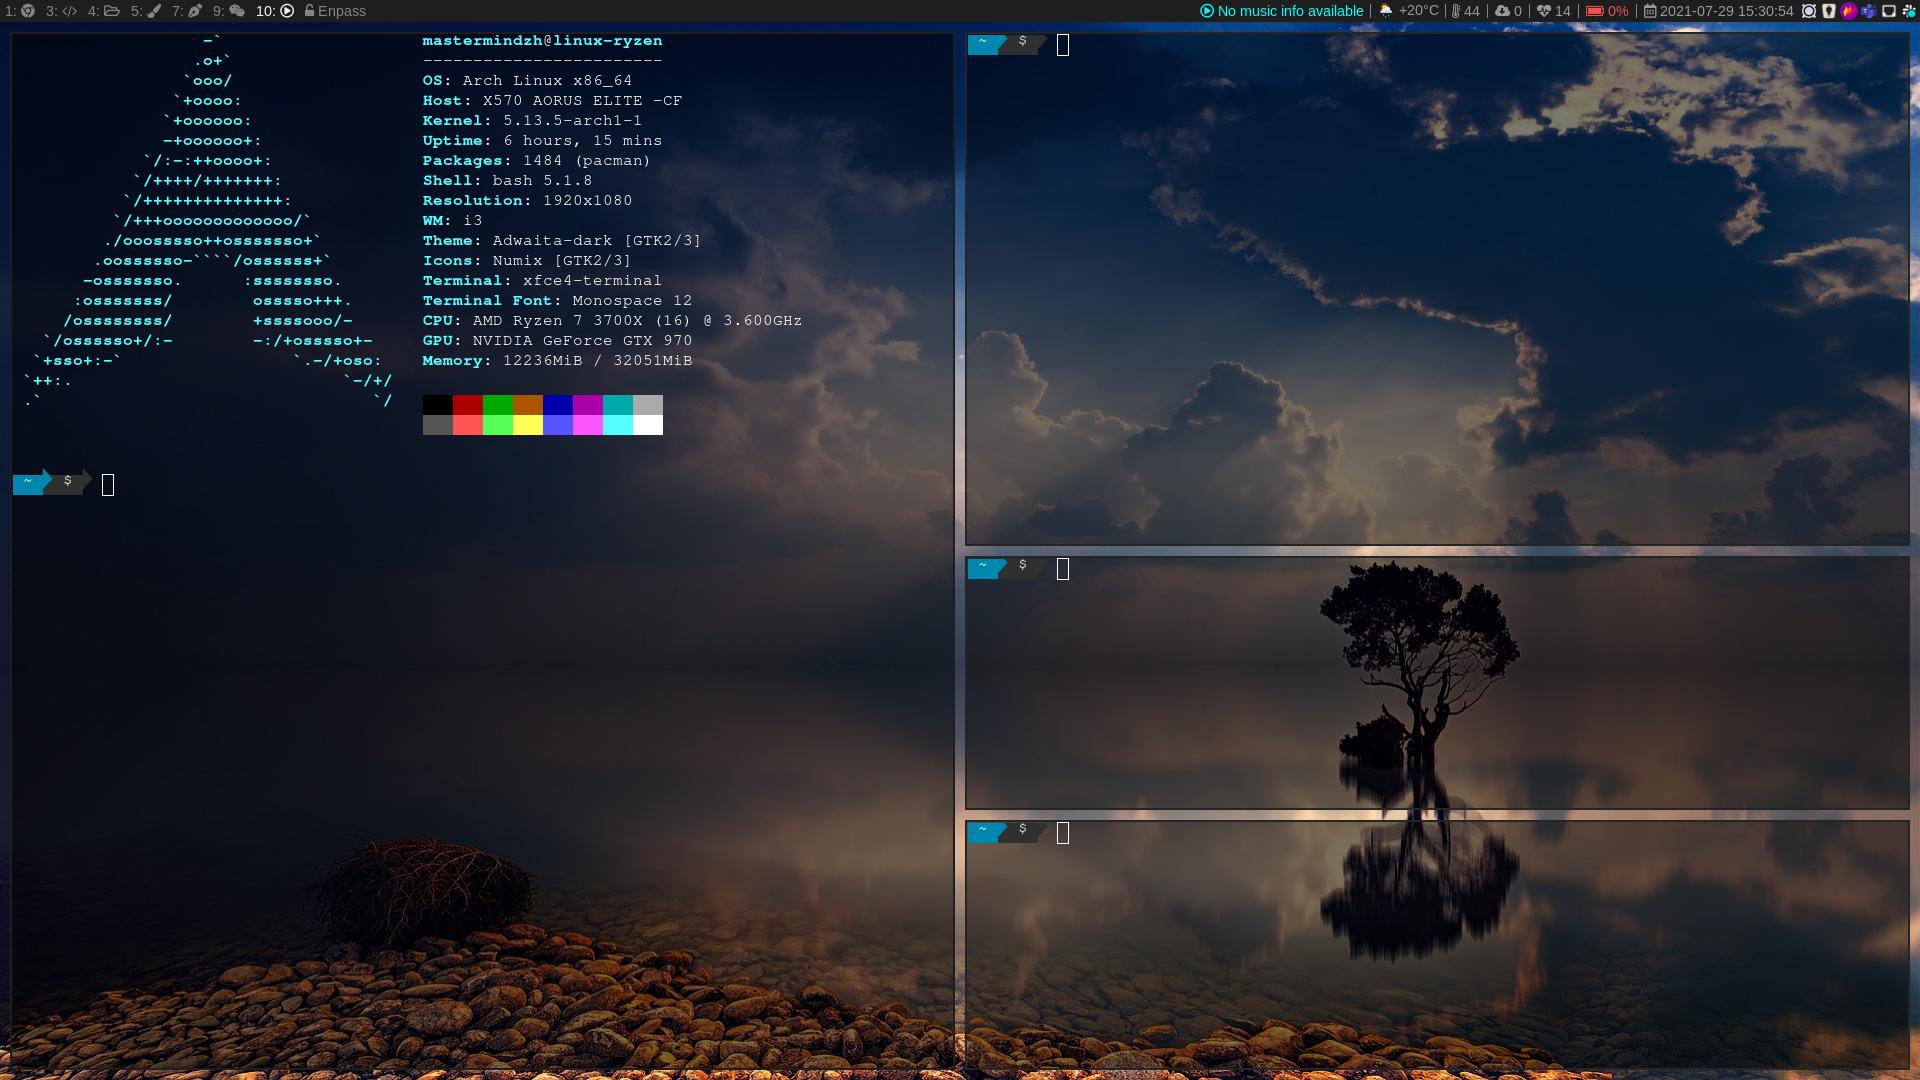Screen dimensions: 1920x1080
Task: Open the round white tray icon
Action: click(1809, 11)
